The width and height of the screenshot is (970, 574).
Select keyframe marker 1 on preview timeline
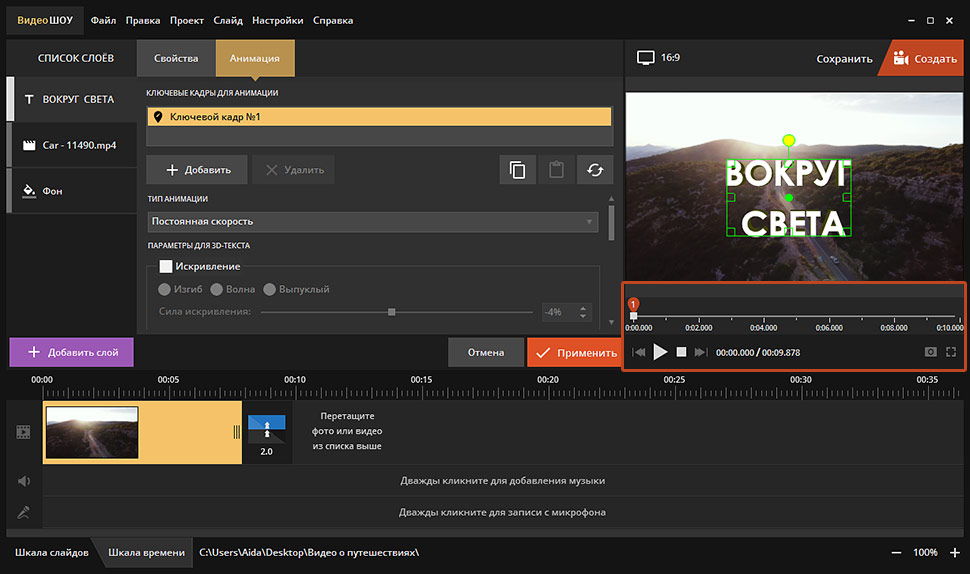point(633,304)
